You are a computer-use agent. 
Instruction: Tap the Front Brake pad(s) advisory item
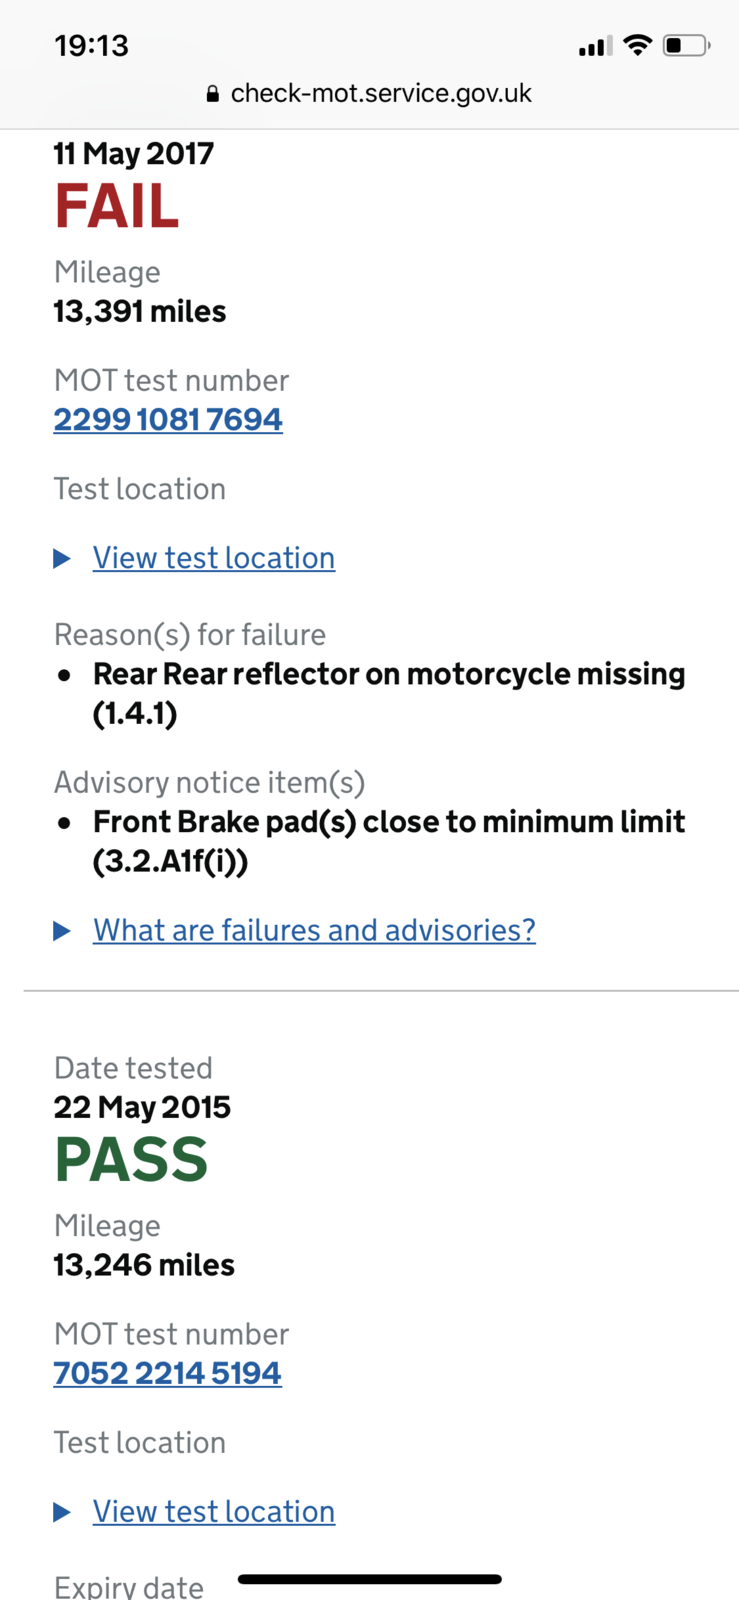pyautogui.click(x=389, y=842)
